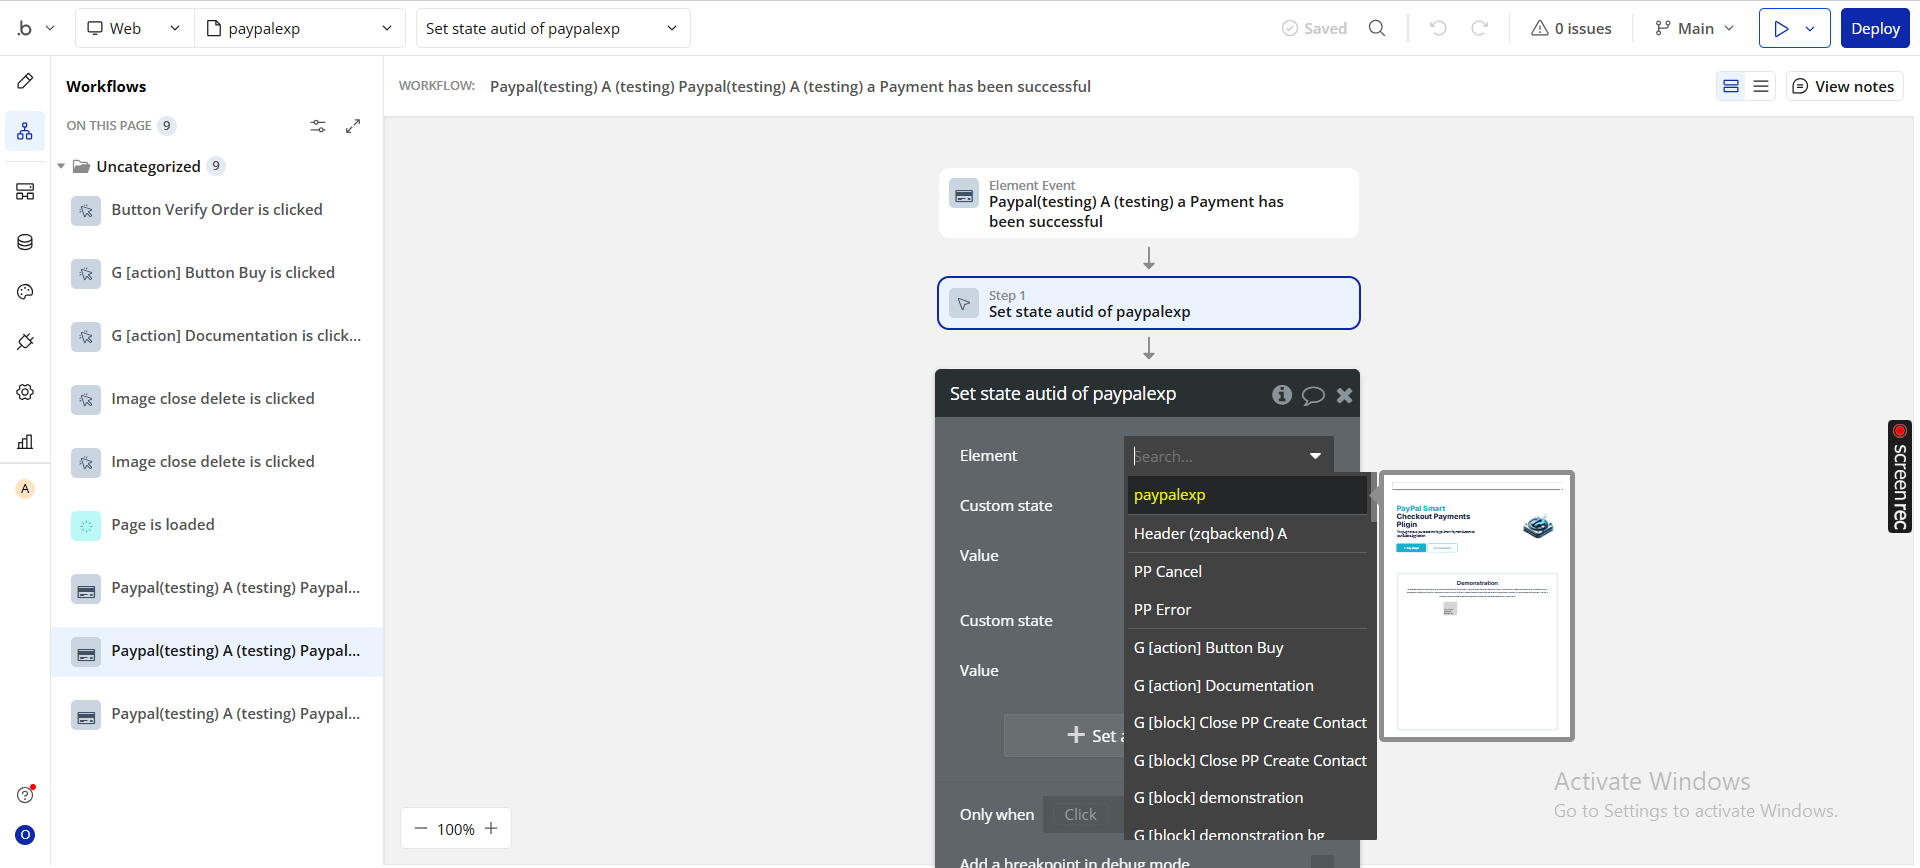Viewport: 1920px width, 868px height.
Task: Switch to card view layout toggle
Action: [x=1731, y=86]
